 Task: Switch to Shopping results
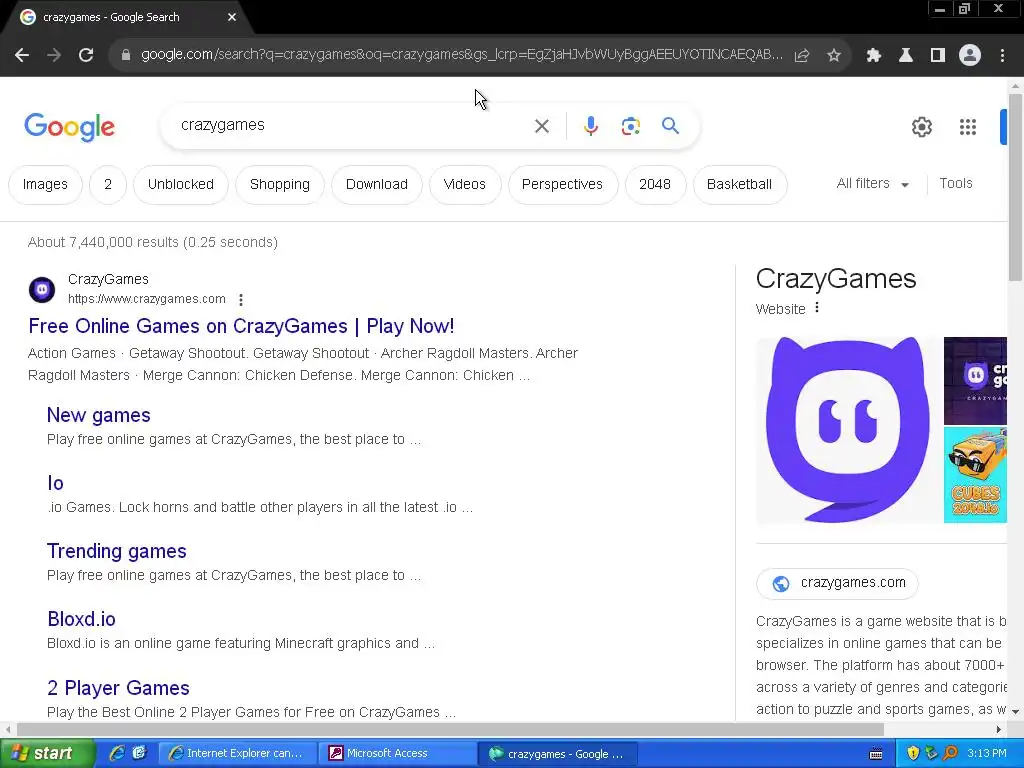coord(280,185)
